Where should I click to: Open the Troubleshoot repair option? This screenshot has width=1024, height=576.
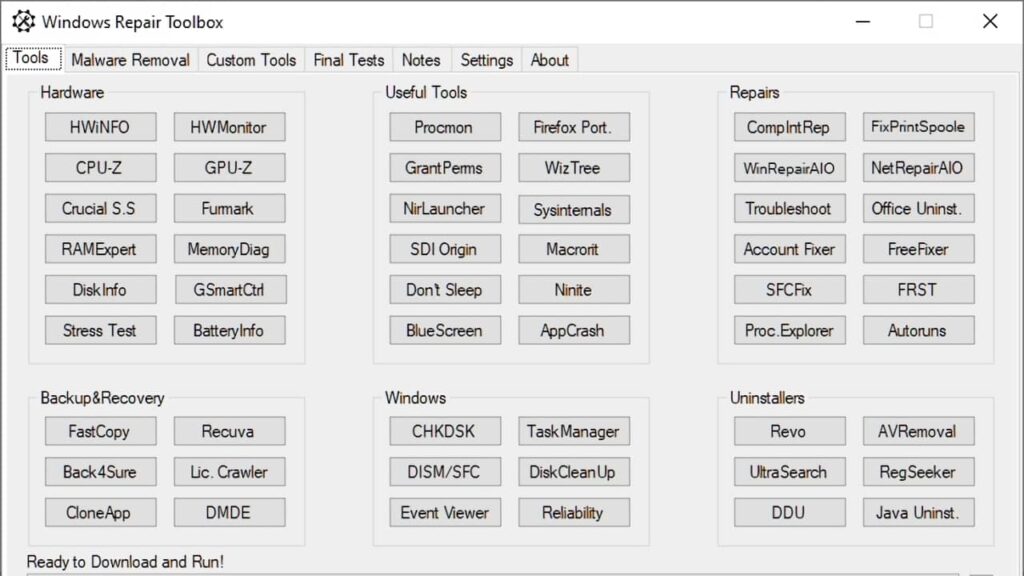click(x=789, y=209)
